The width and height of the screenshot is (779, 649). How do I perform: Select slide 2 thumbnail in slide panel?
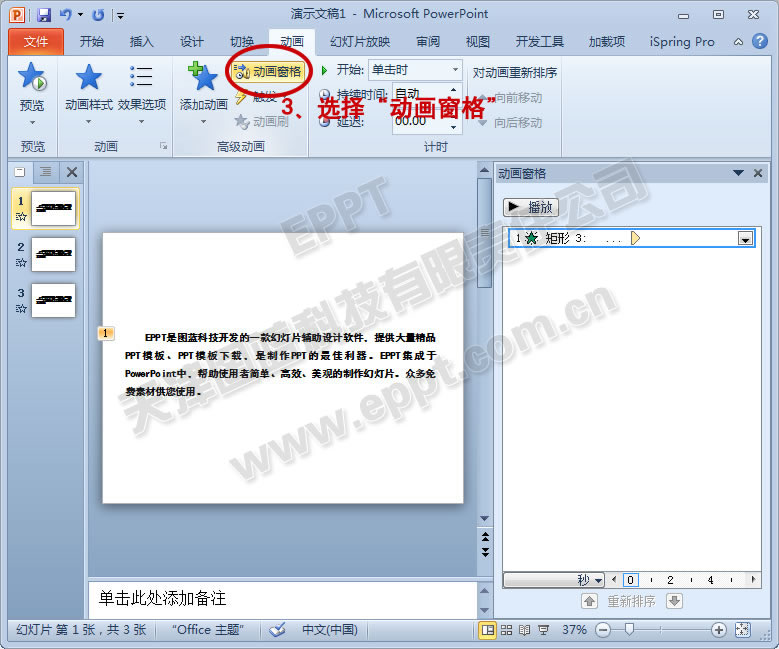click(x=53, y=254)
